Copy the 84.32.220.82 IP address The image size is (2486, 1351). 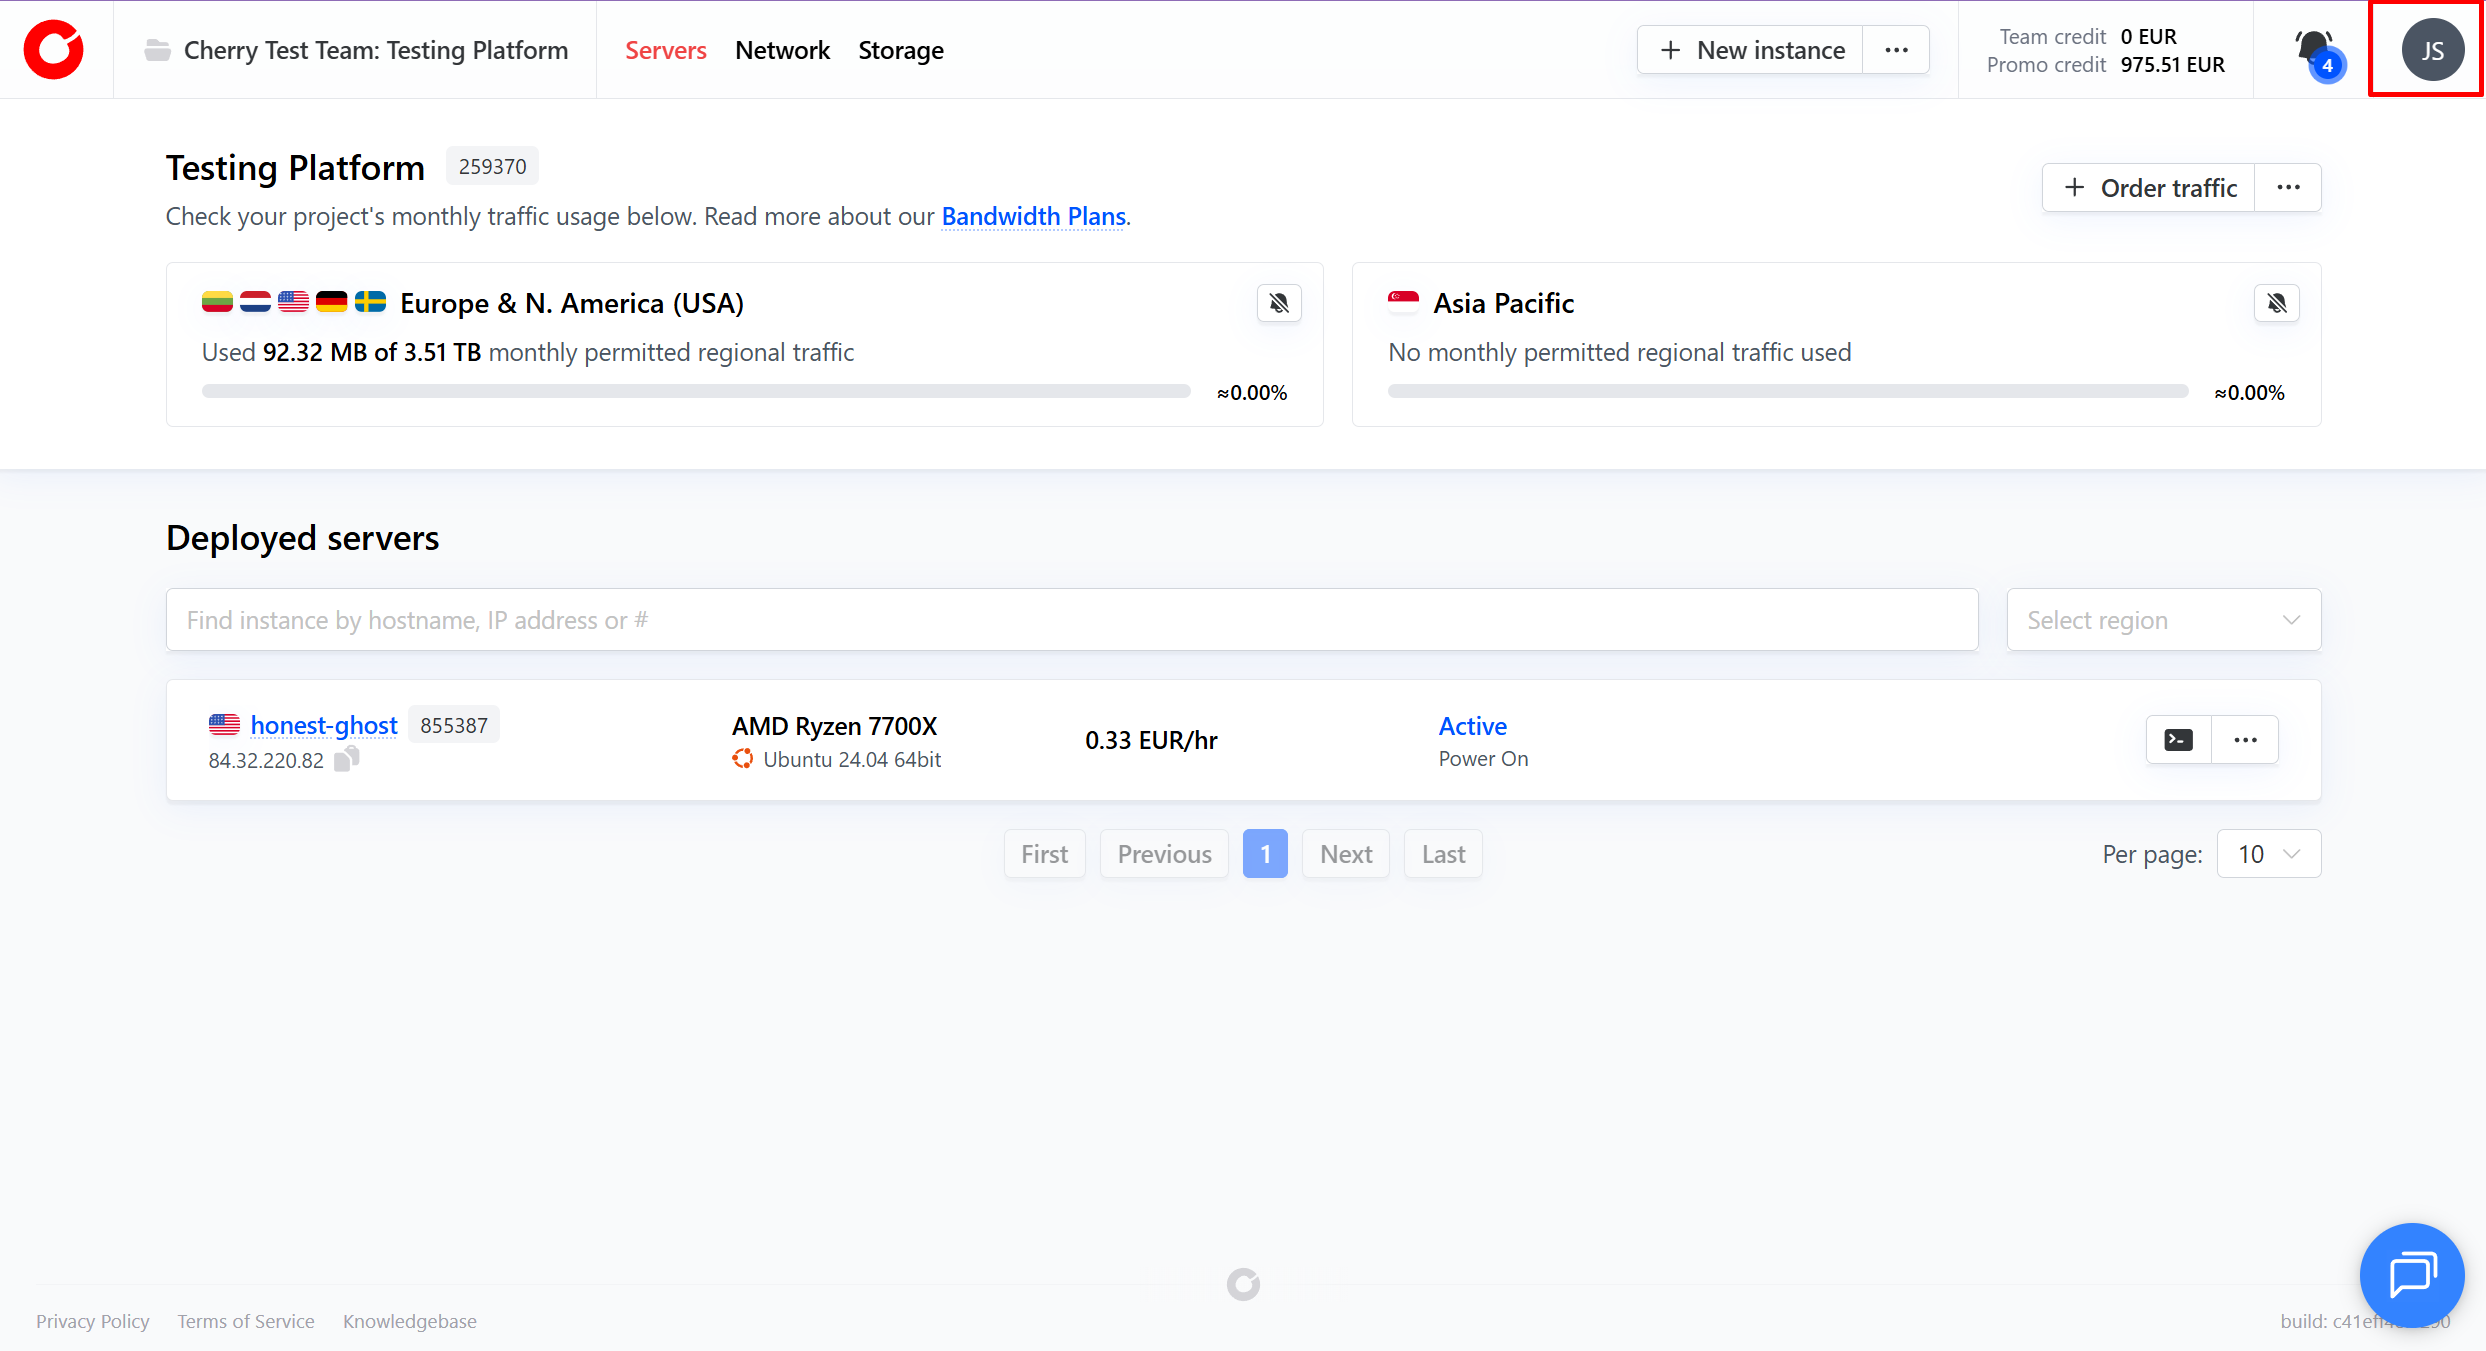tap(347, 760)
